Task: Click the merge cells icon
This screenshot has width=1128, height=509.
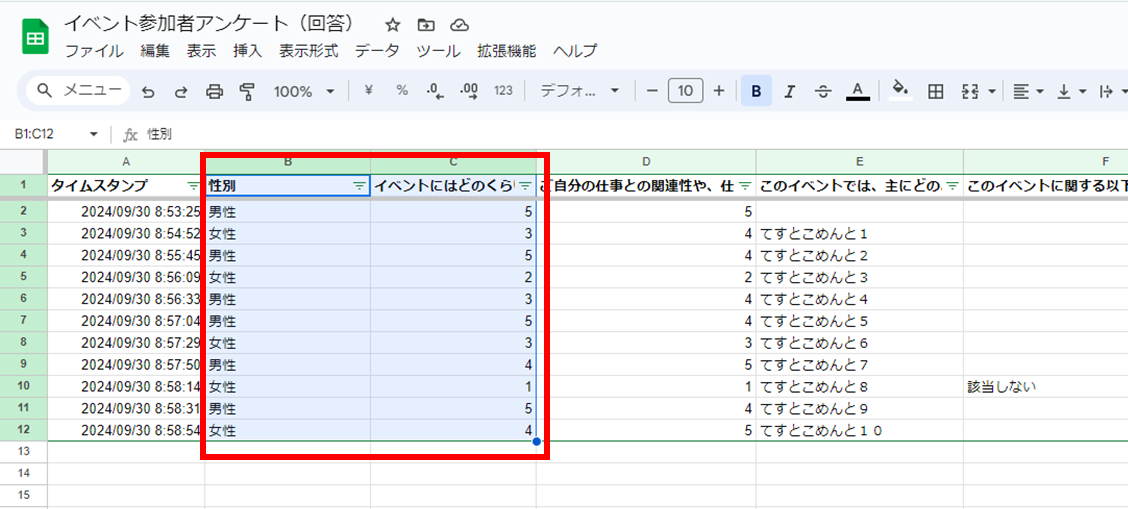Action: click(x=970, y=91)
